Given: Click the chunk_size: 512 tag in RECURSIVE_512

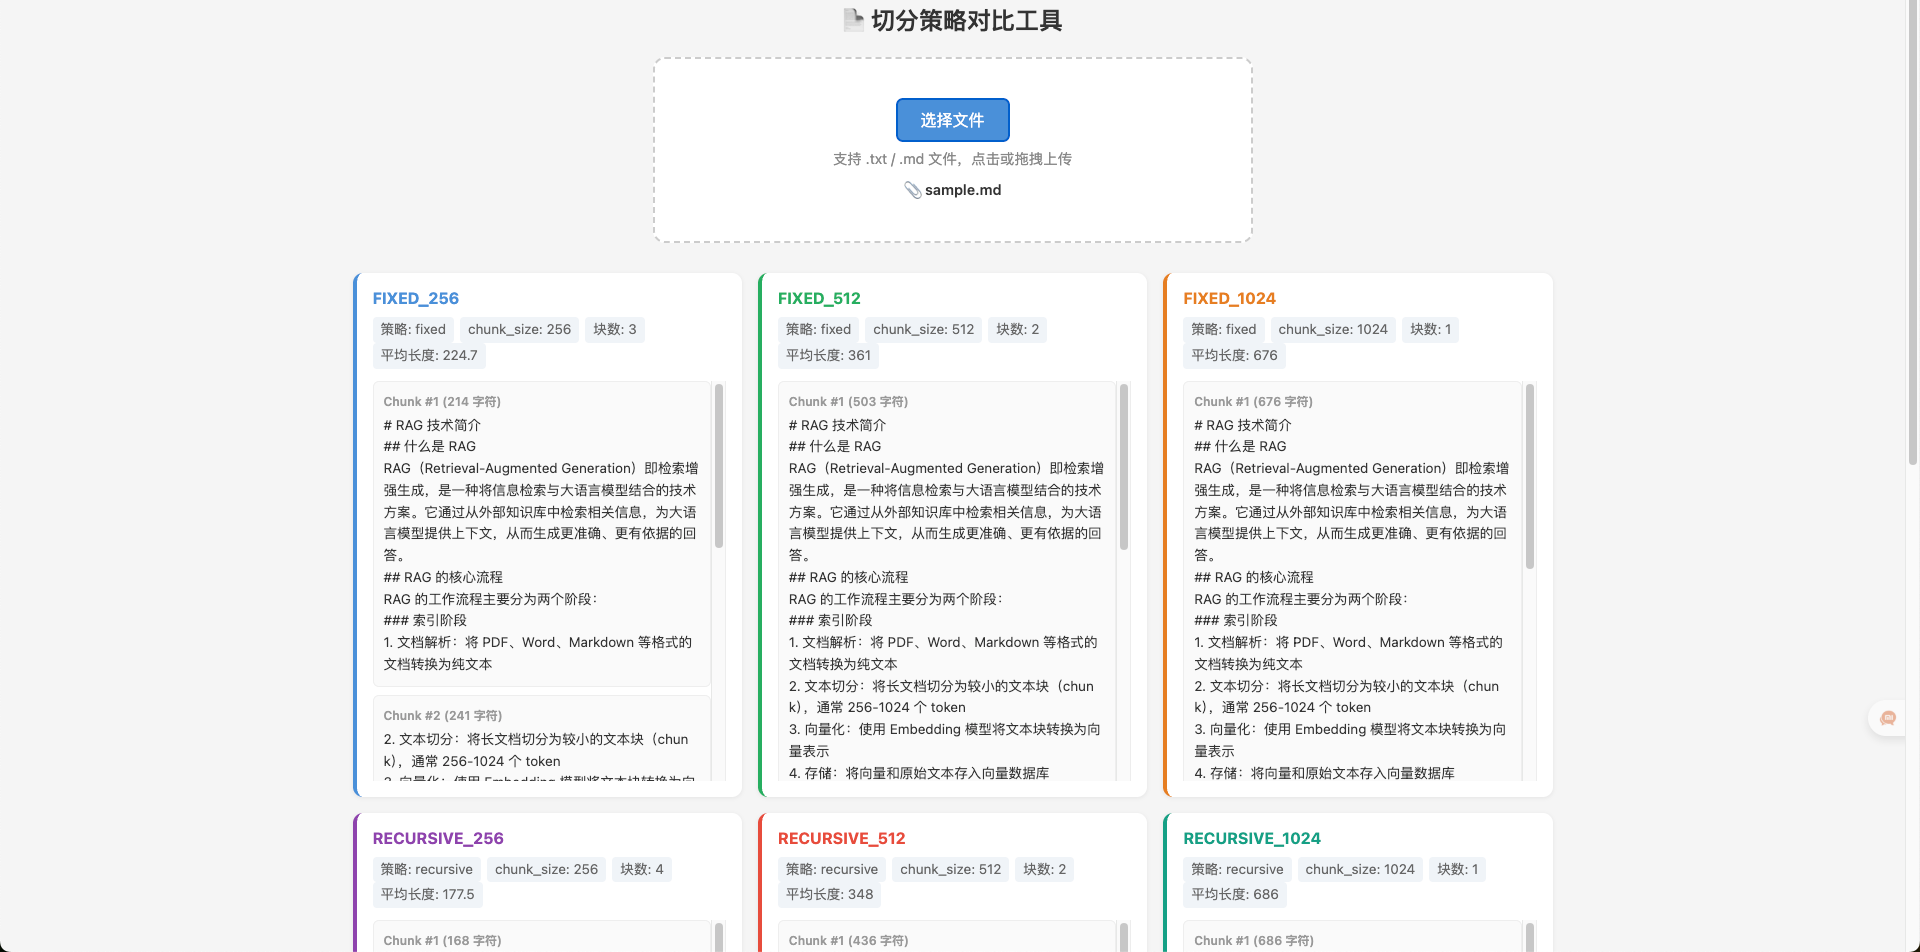Looking at the screenshot, I should point(950,869).
